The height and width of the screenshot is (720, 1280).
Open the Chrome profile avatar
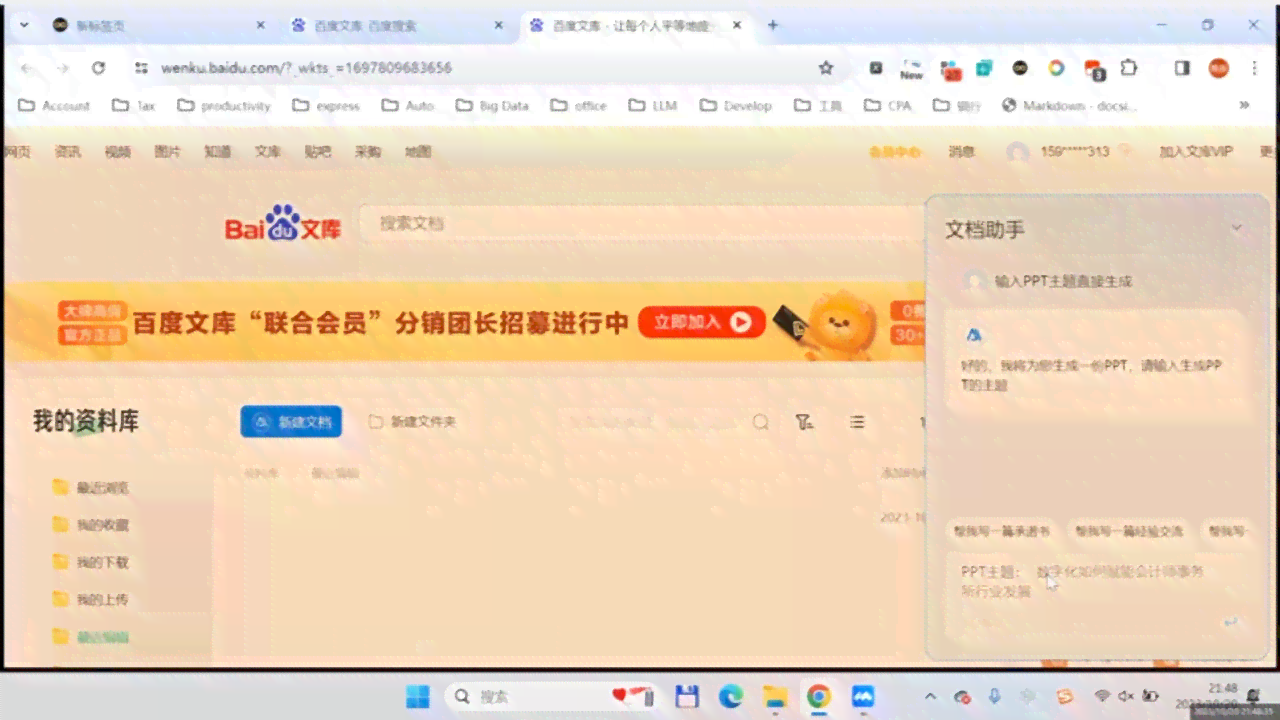point(1218,68)
